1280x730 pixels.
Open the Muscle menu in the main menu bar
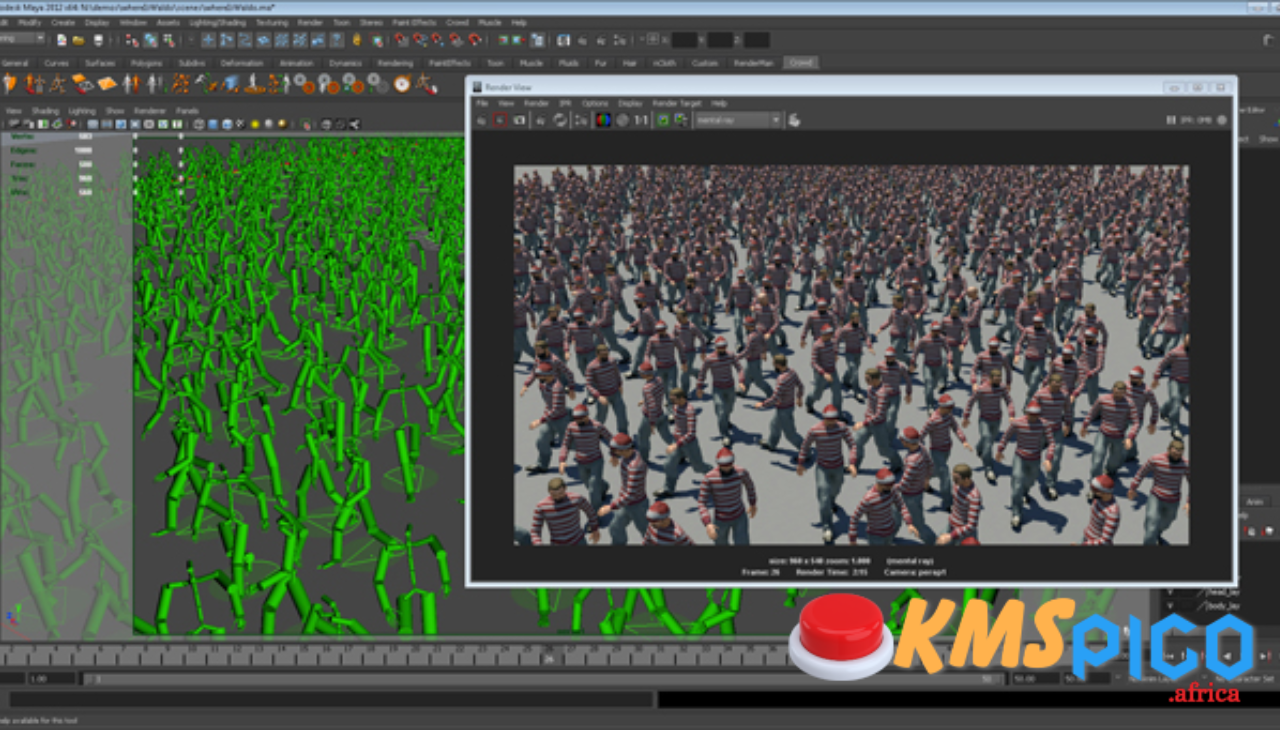tap(489, 22)
